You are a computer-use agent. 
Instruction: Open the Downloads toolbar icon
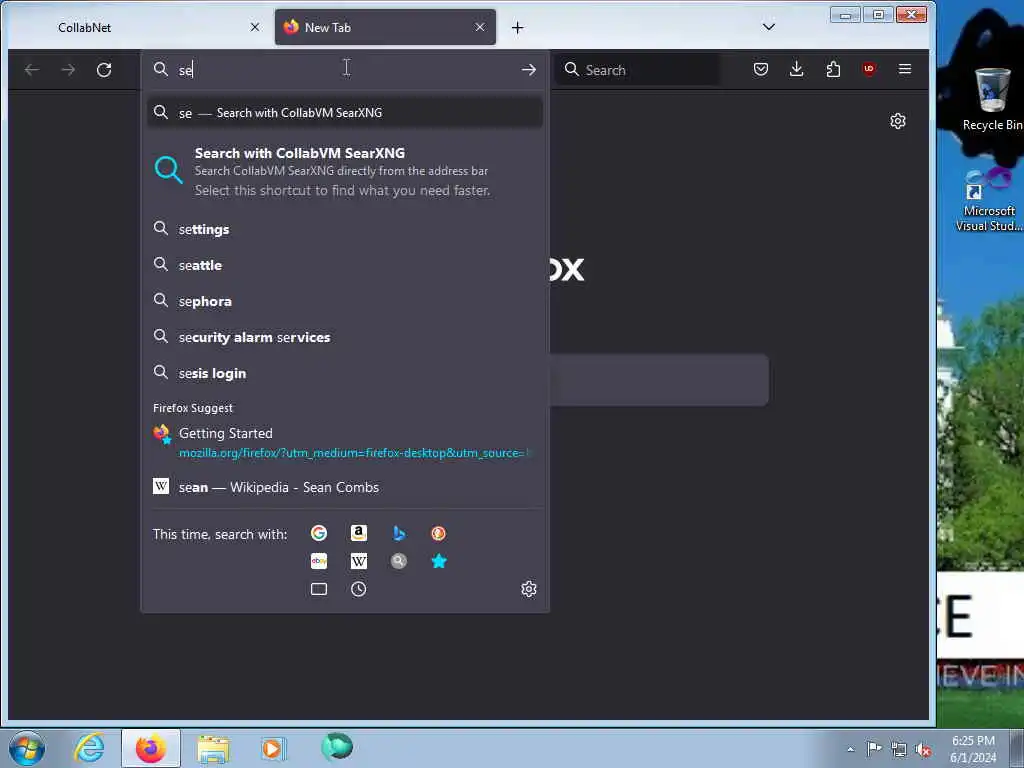(x=797, y=69)
